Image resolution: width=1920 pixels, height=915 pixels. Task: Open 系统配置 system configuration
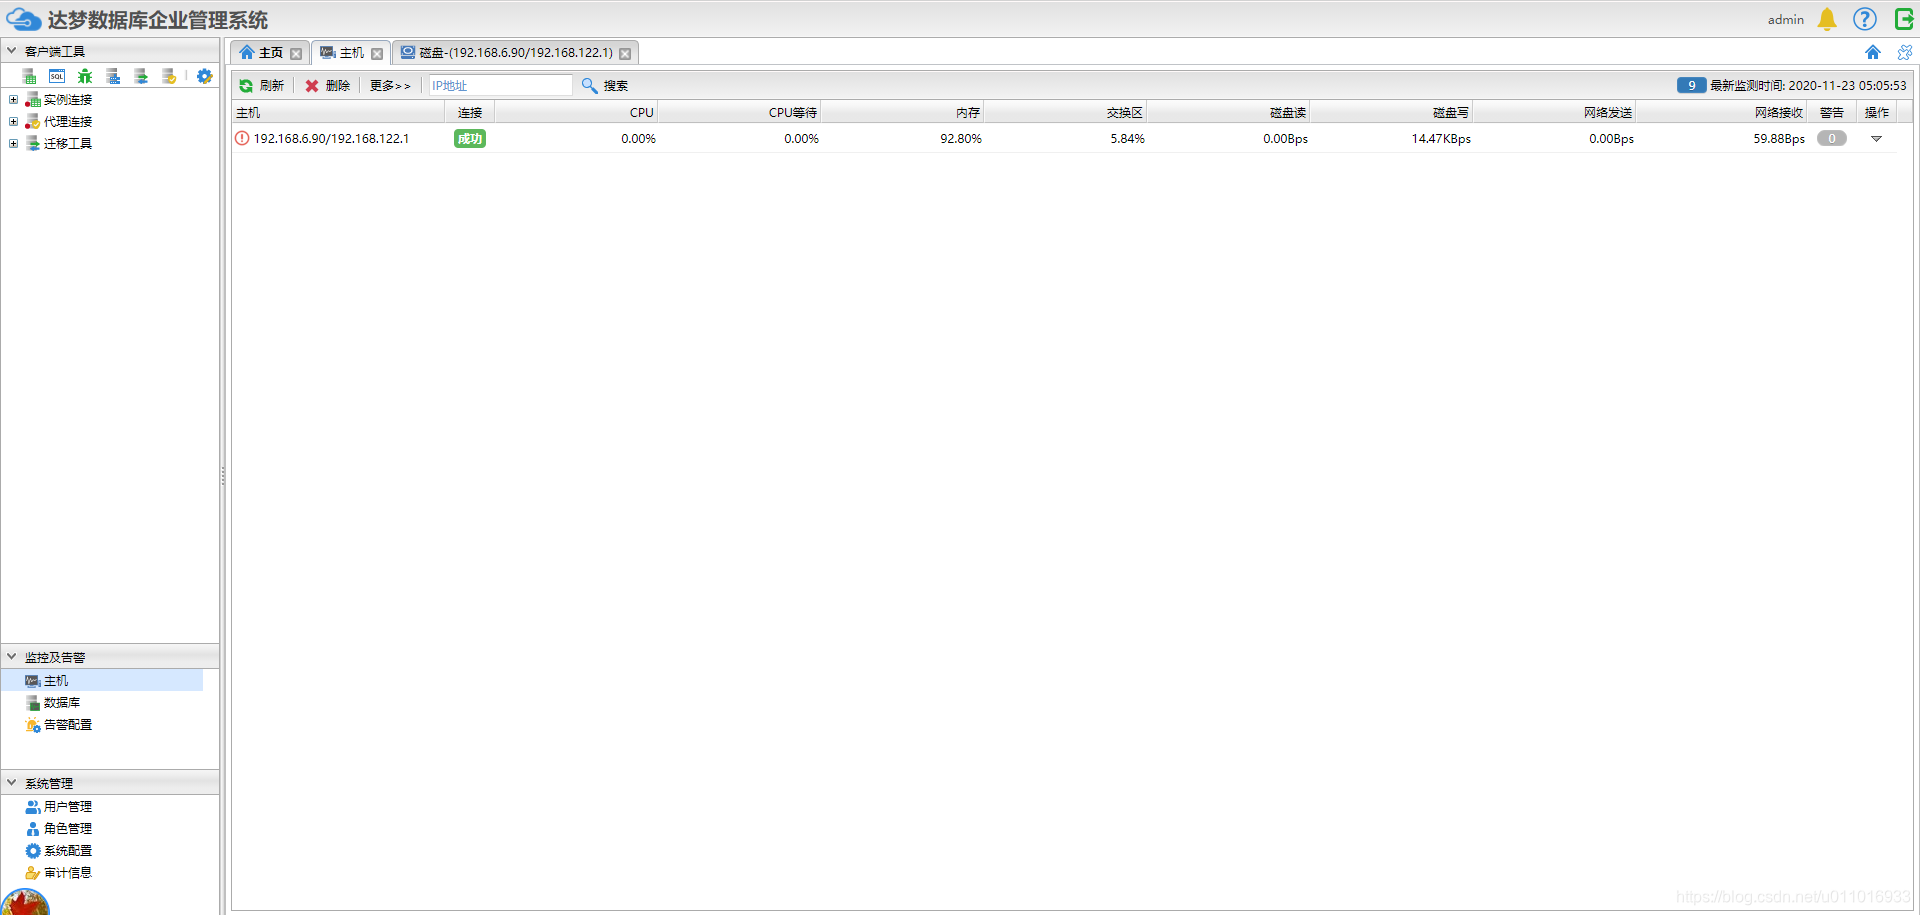pos(68,850)
